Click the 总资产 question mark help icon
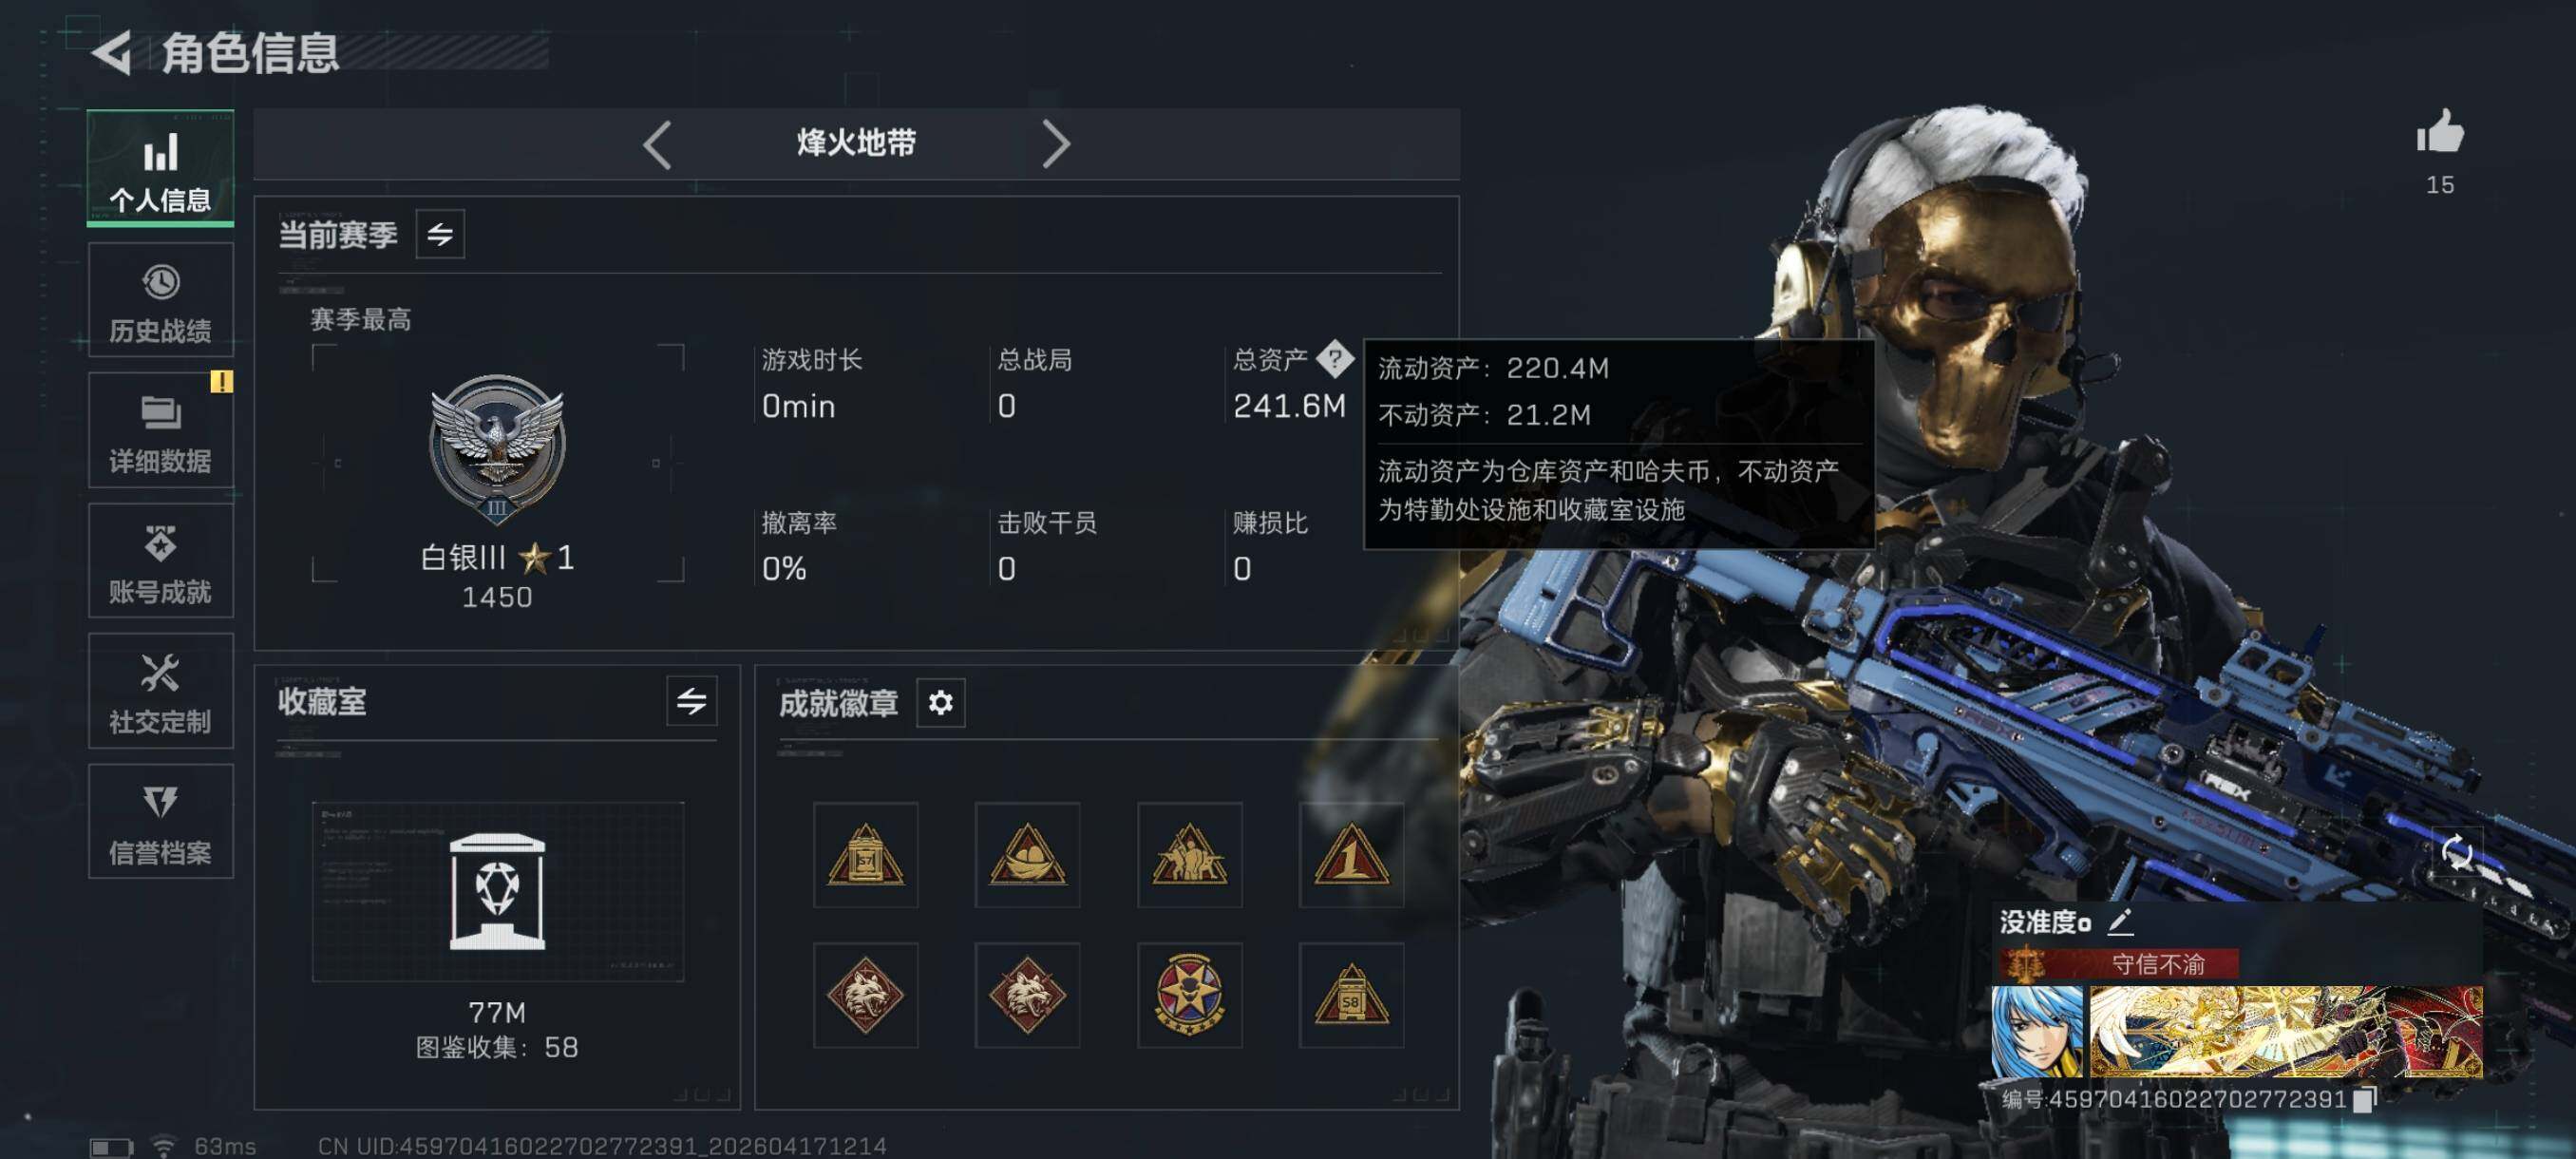 [1334, 358]
